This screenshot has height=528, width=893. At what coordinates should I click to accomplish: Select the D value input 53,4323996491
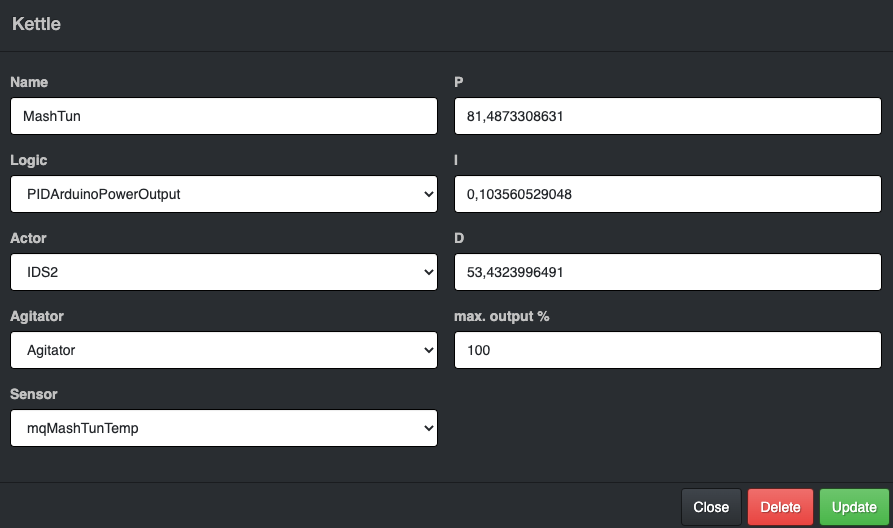pyautogui.click(x=667, y=272)
